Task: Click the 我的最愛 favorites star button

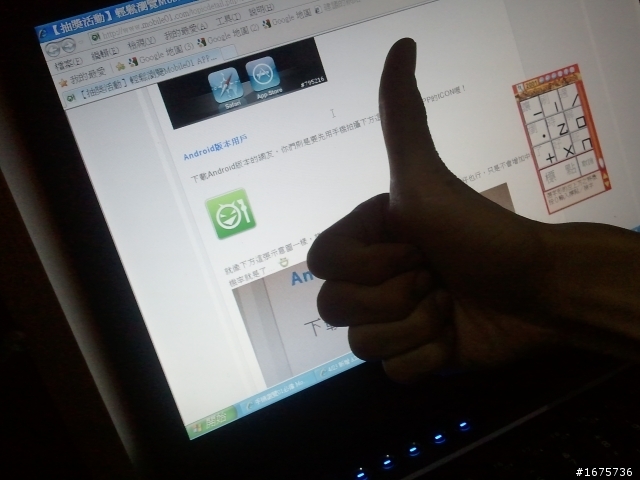Action: click(x=83, y=77)
